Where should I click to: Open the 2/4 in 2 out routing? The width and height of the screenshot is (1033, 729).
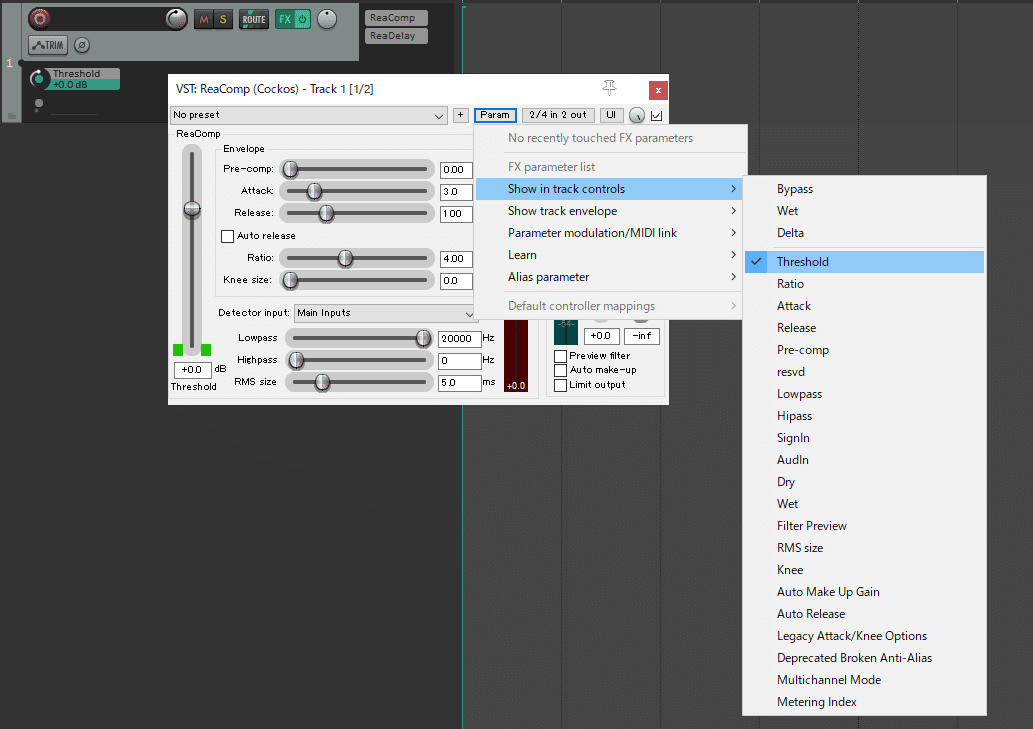[558, 115]
